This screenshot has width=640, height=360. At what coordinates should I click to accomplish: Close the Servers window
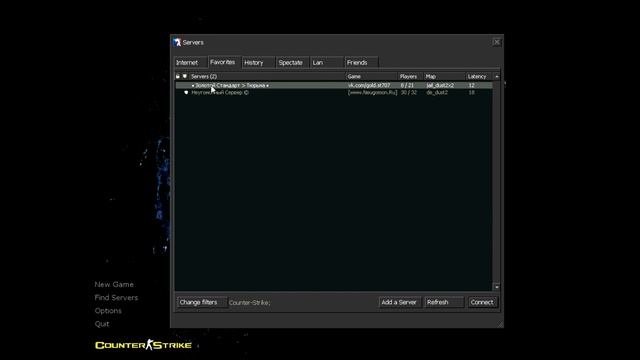point(497,42)
